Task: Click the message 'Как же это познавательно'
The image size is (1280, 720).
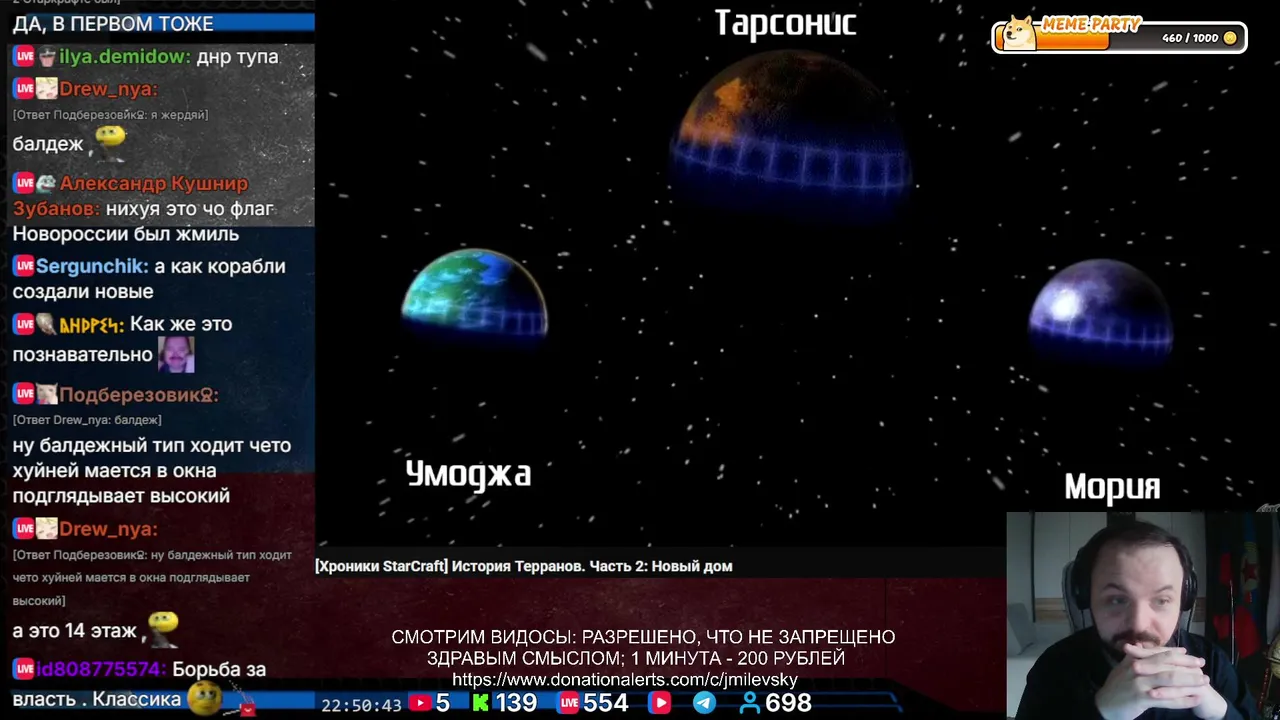Action: tap(122, 338)
